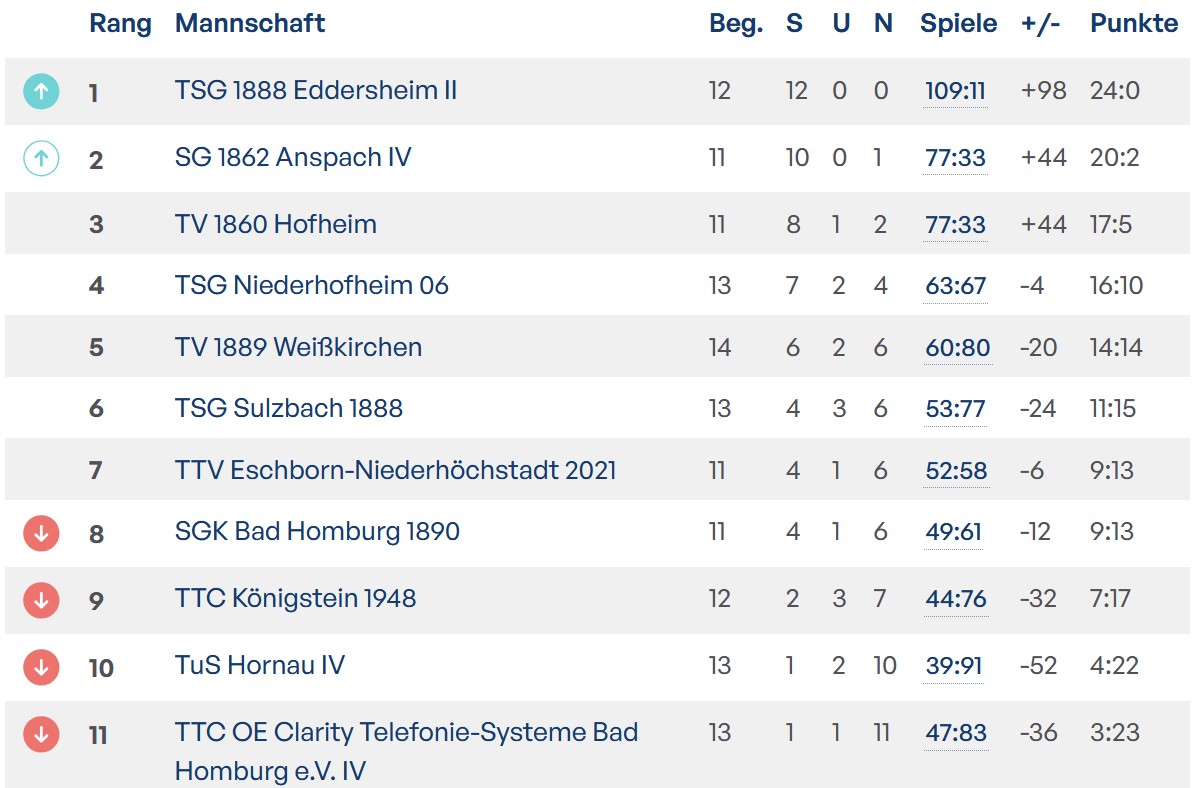Open the TV 1860 Hofheim team link
Viewport: 1192px width, 788px height.
(x=276, y=224)
